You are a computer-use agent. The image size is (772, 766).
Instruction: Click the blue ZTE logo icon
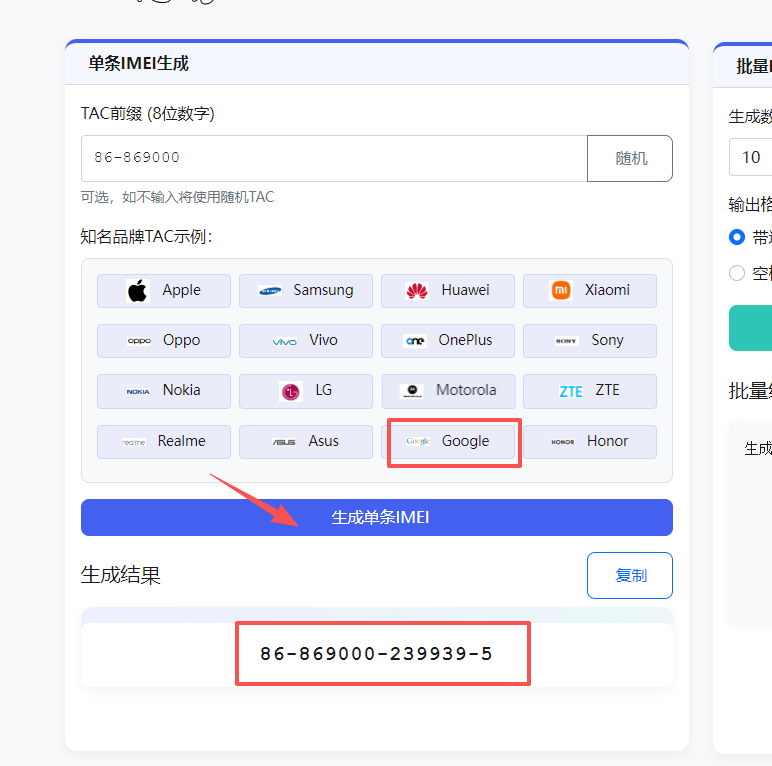[571, 391]
